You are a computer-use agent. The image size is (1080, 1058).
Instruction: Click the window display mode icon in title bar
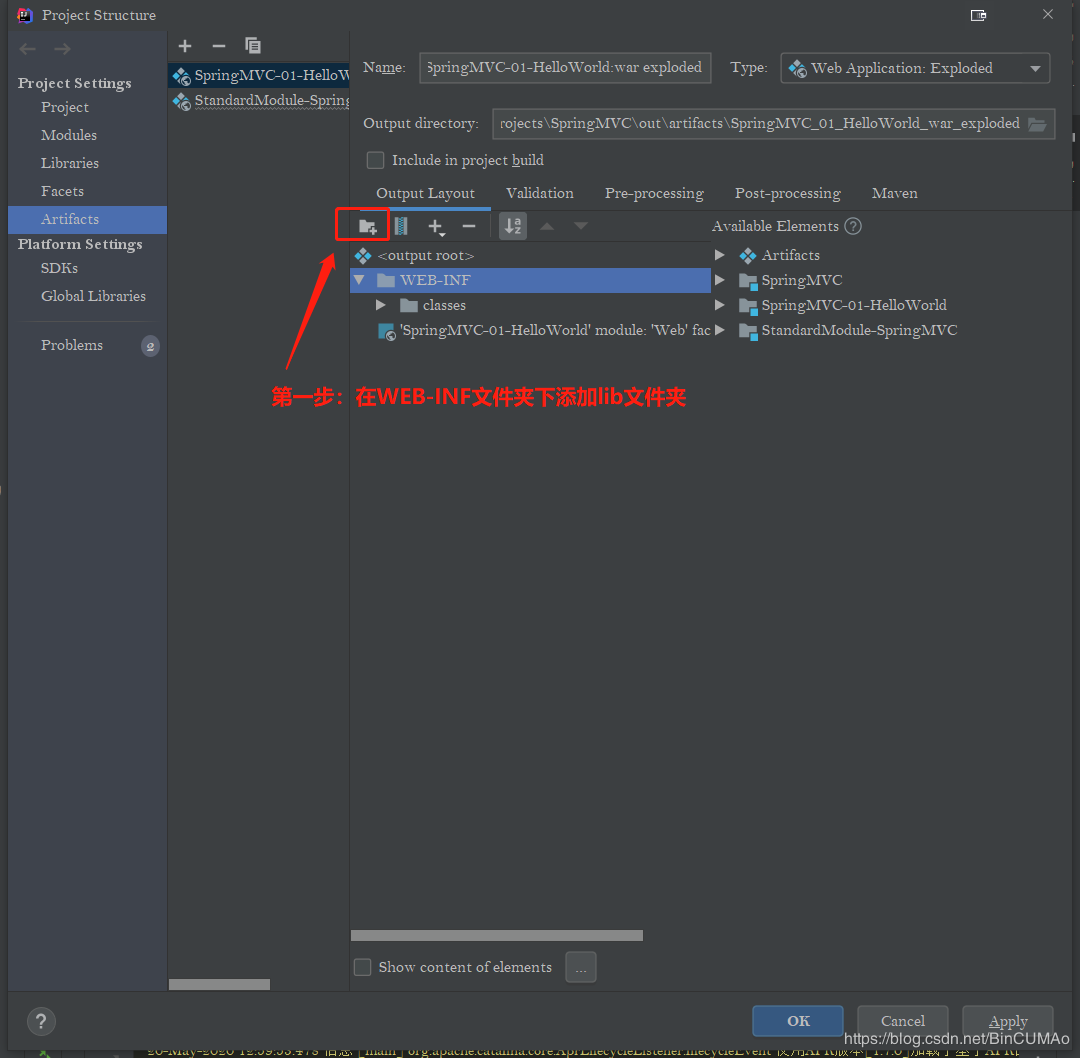pos(978,15)
